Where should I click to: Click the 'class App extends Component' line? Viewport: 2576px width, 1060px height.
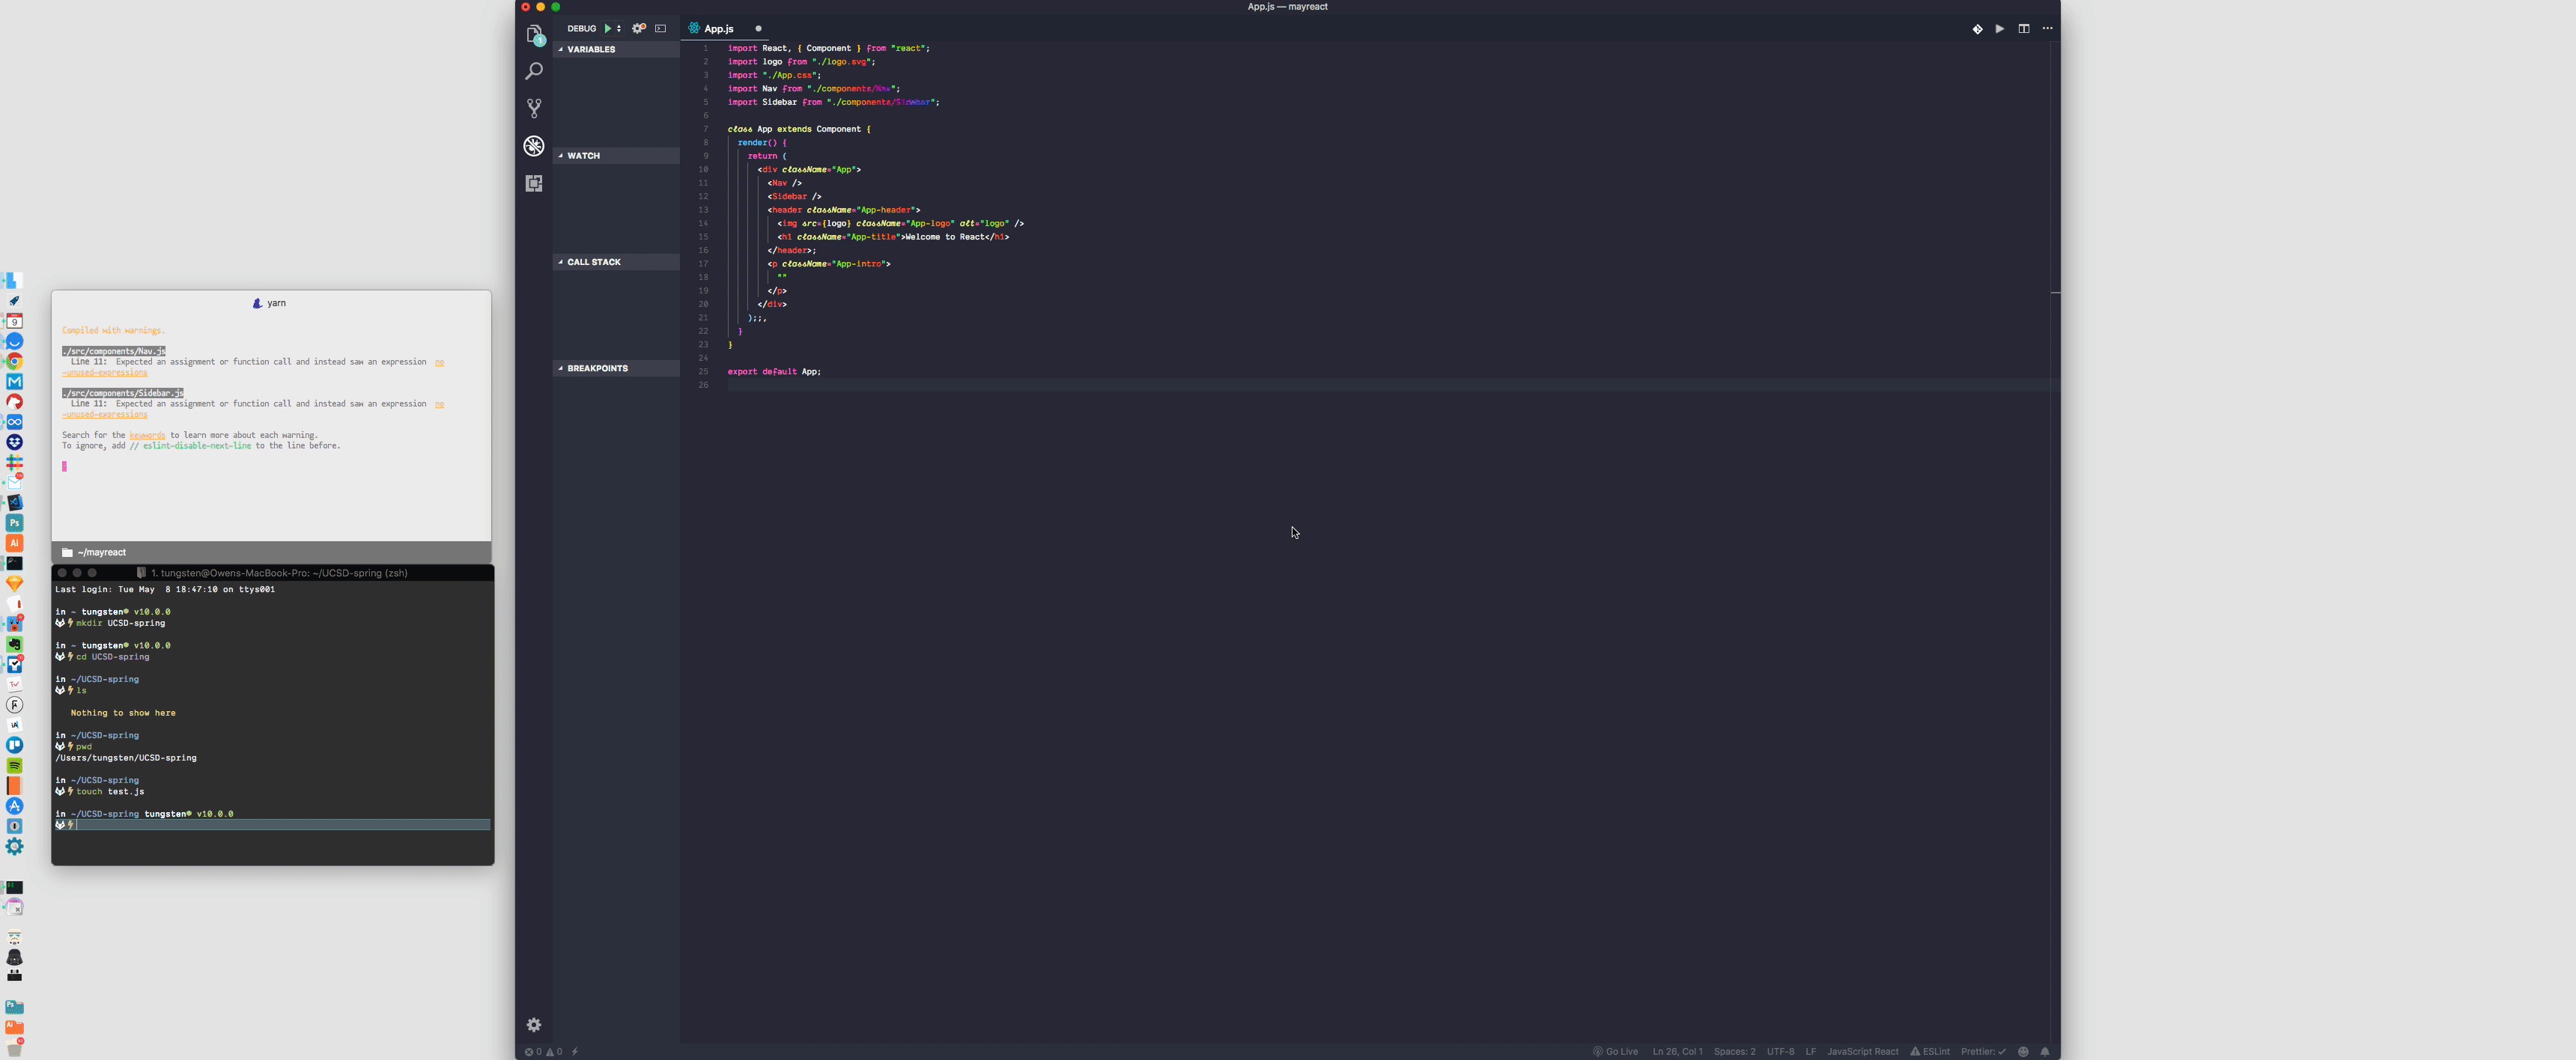click(799, 129)
